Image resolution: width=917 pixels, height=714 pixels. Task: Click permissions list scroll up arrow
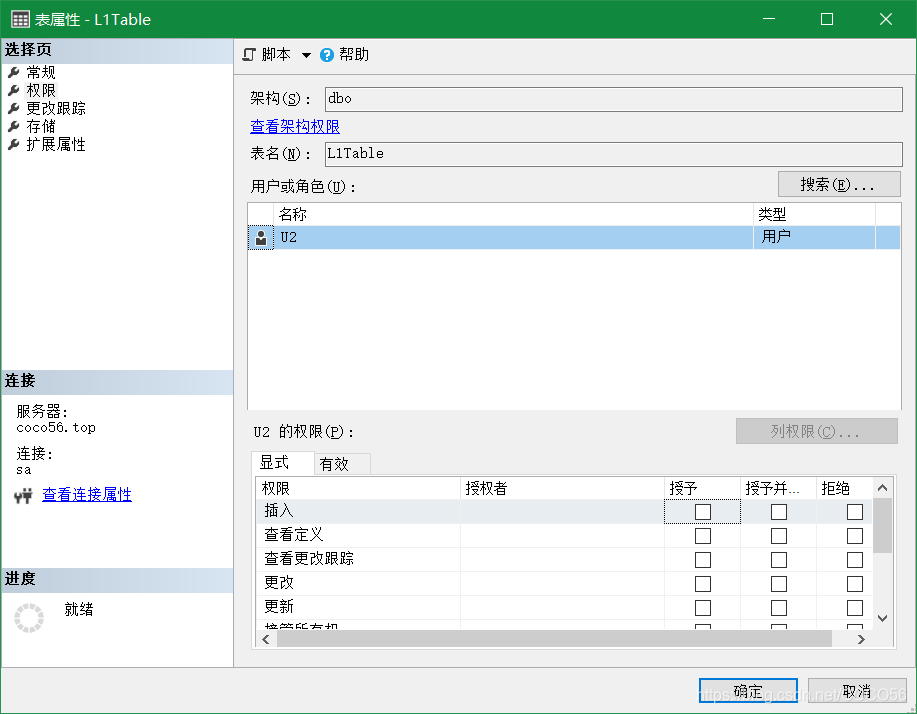(x=882, y=488)
